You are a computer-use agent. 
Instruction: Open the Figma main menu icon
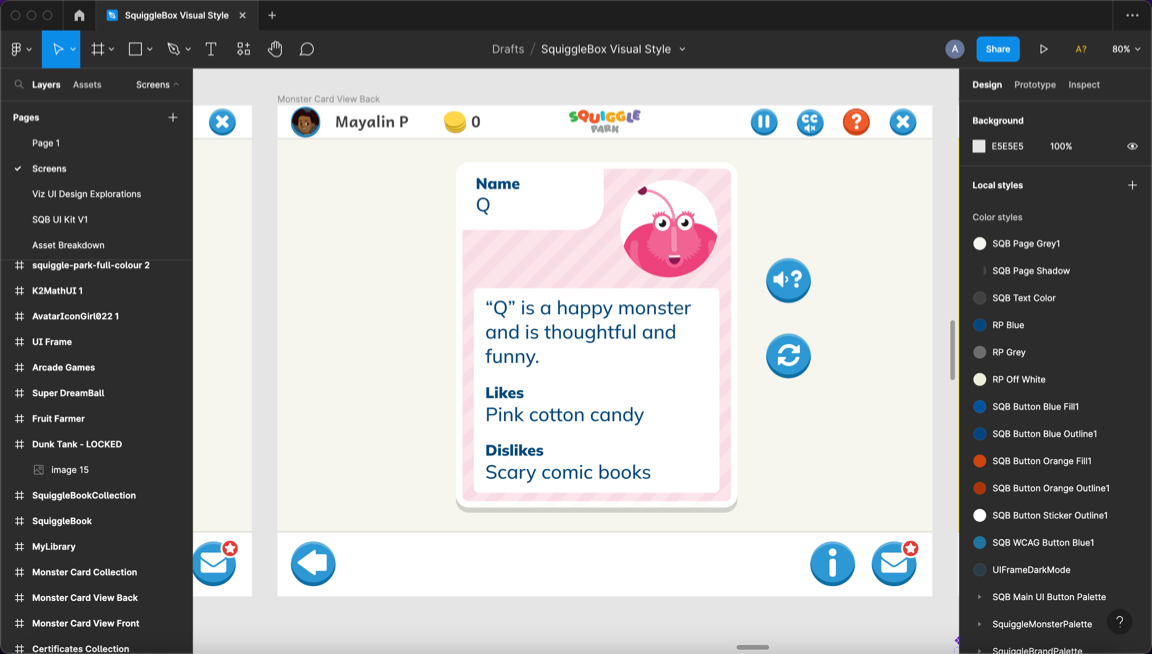(x=16, y=49)
